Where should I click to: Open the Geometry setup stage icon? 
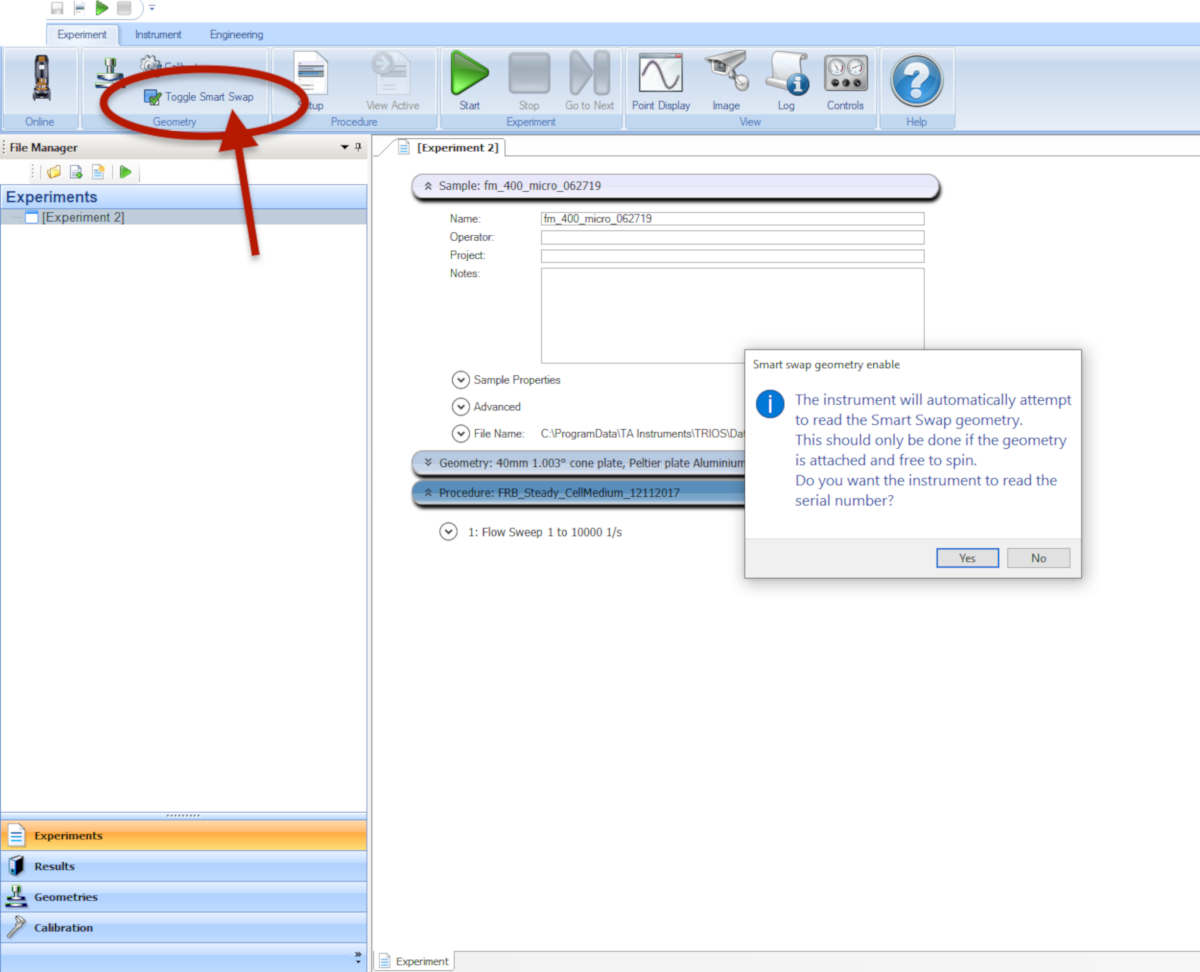pyautogui.click(x=111, y=74)
